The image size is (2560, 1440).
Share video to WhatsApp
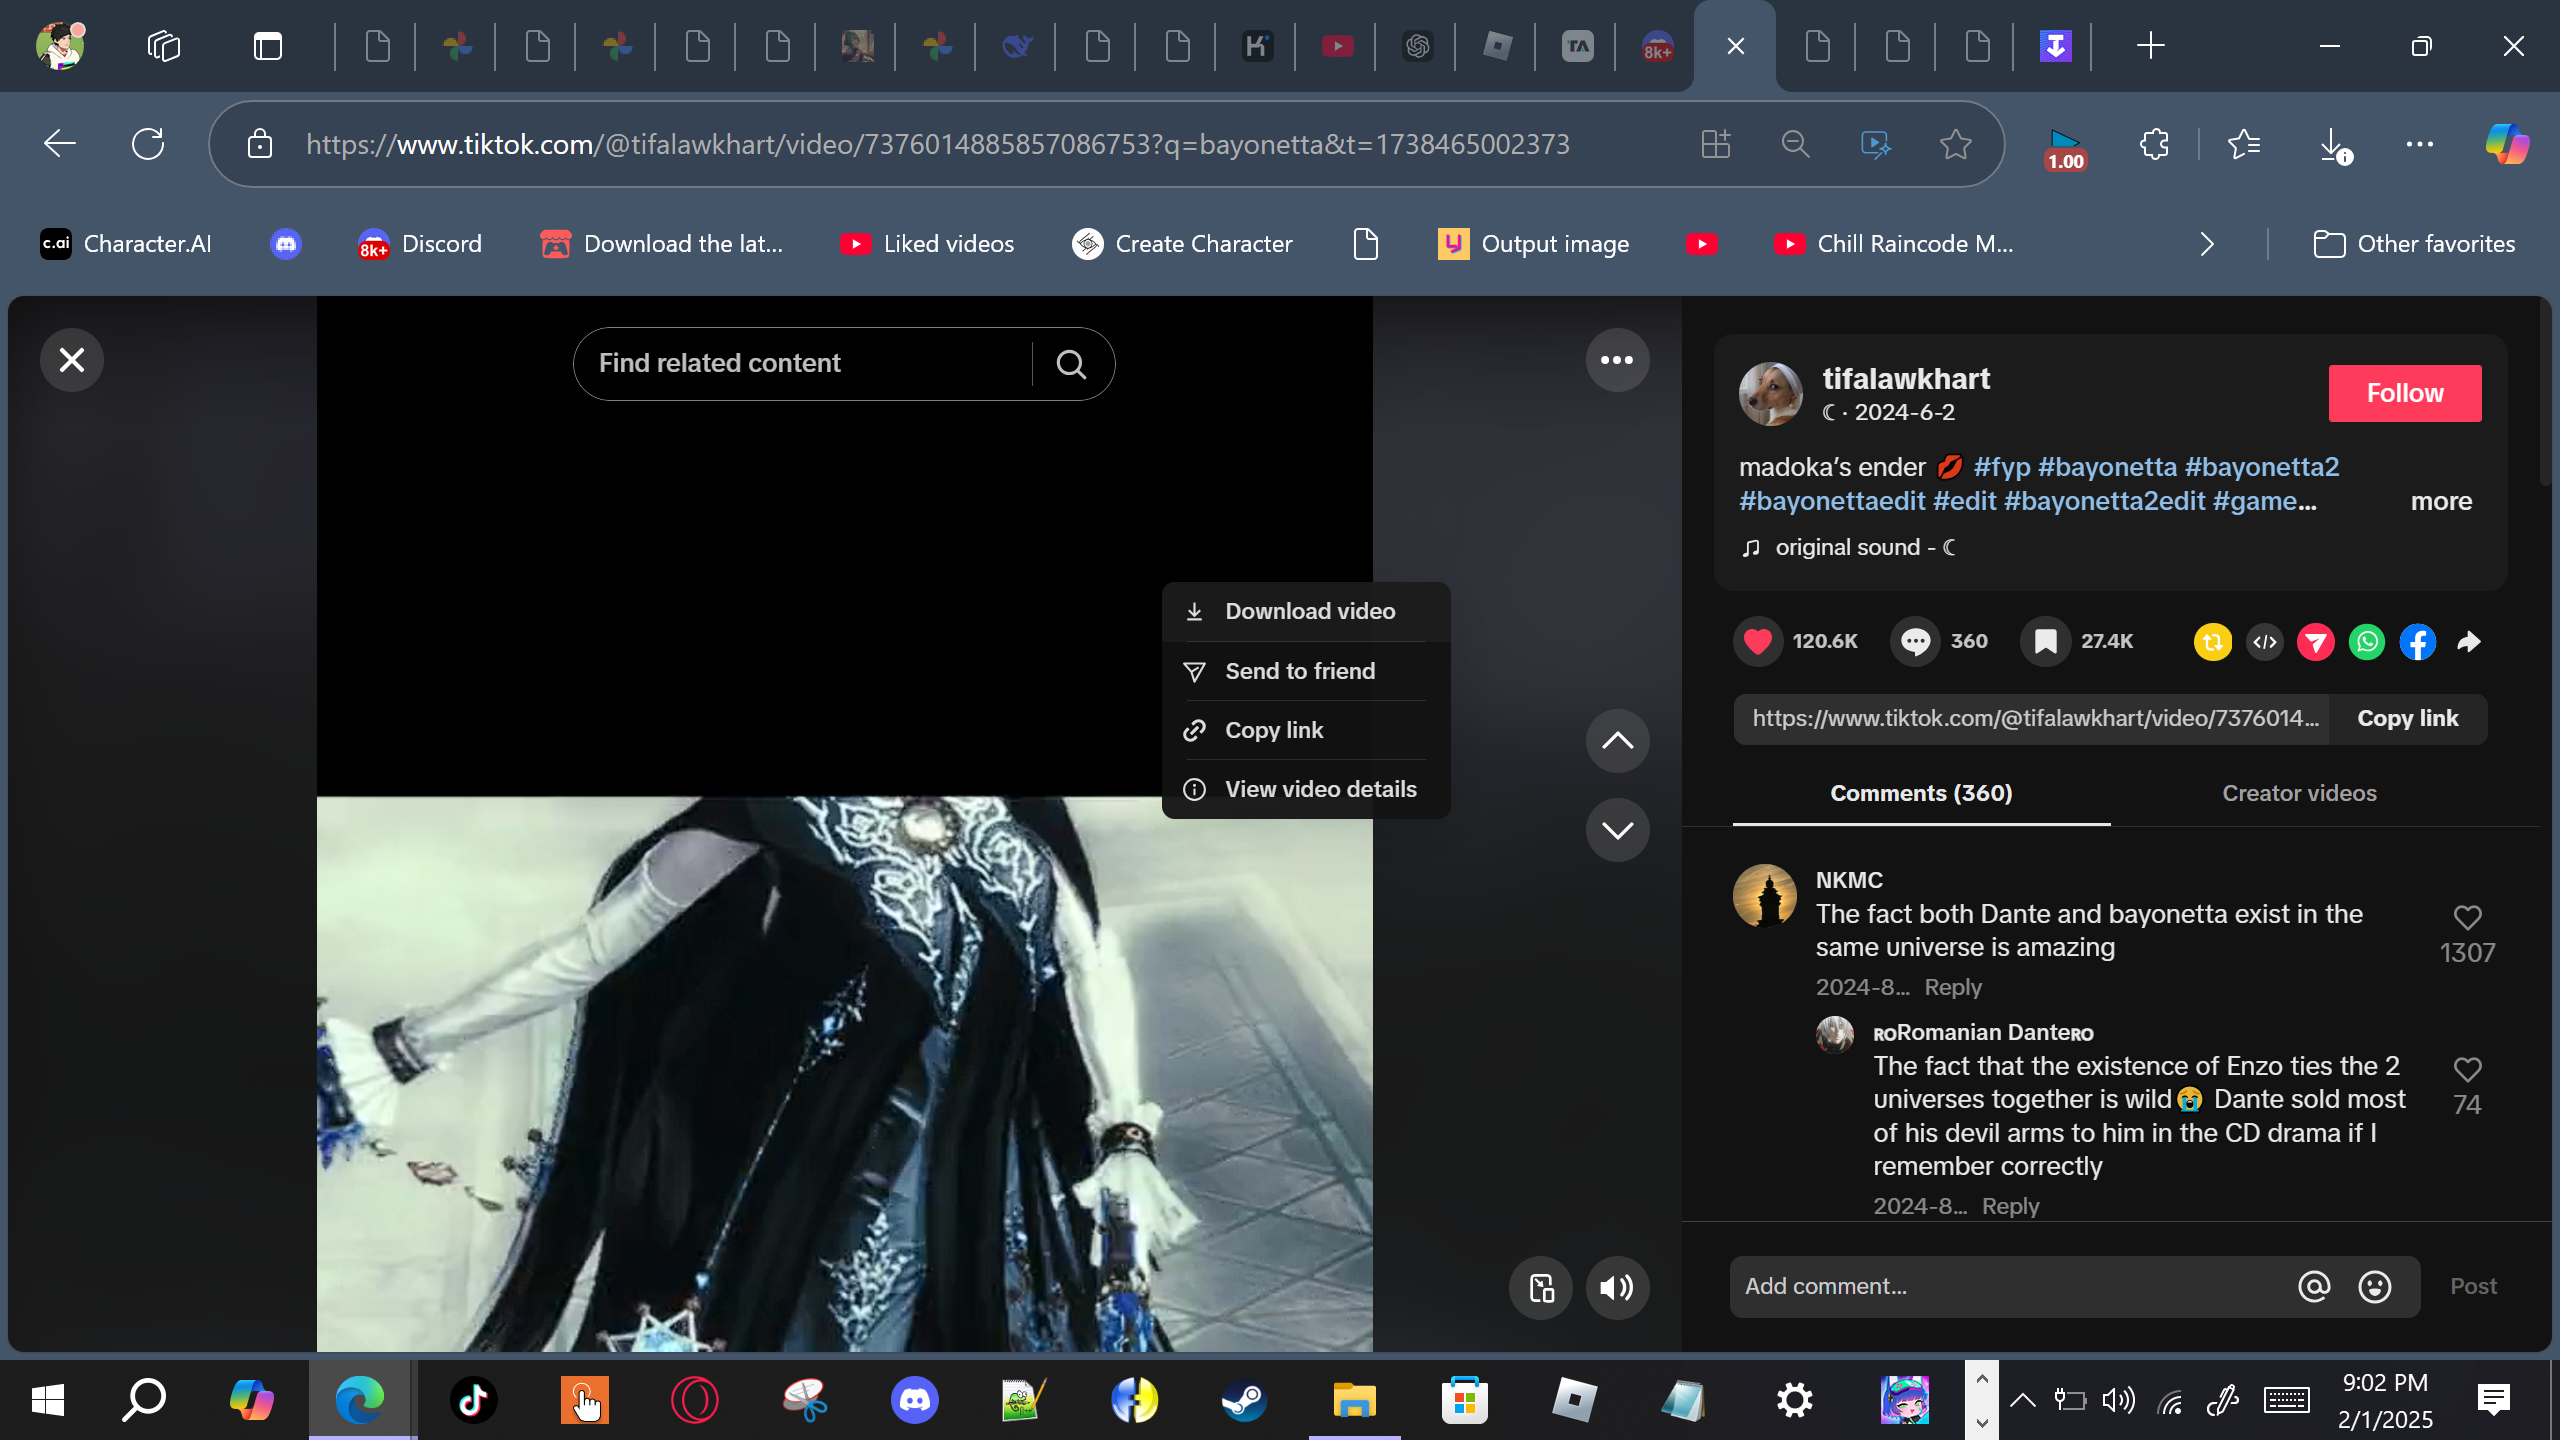pyautogui.click(x=2366, y=642)
